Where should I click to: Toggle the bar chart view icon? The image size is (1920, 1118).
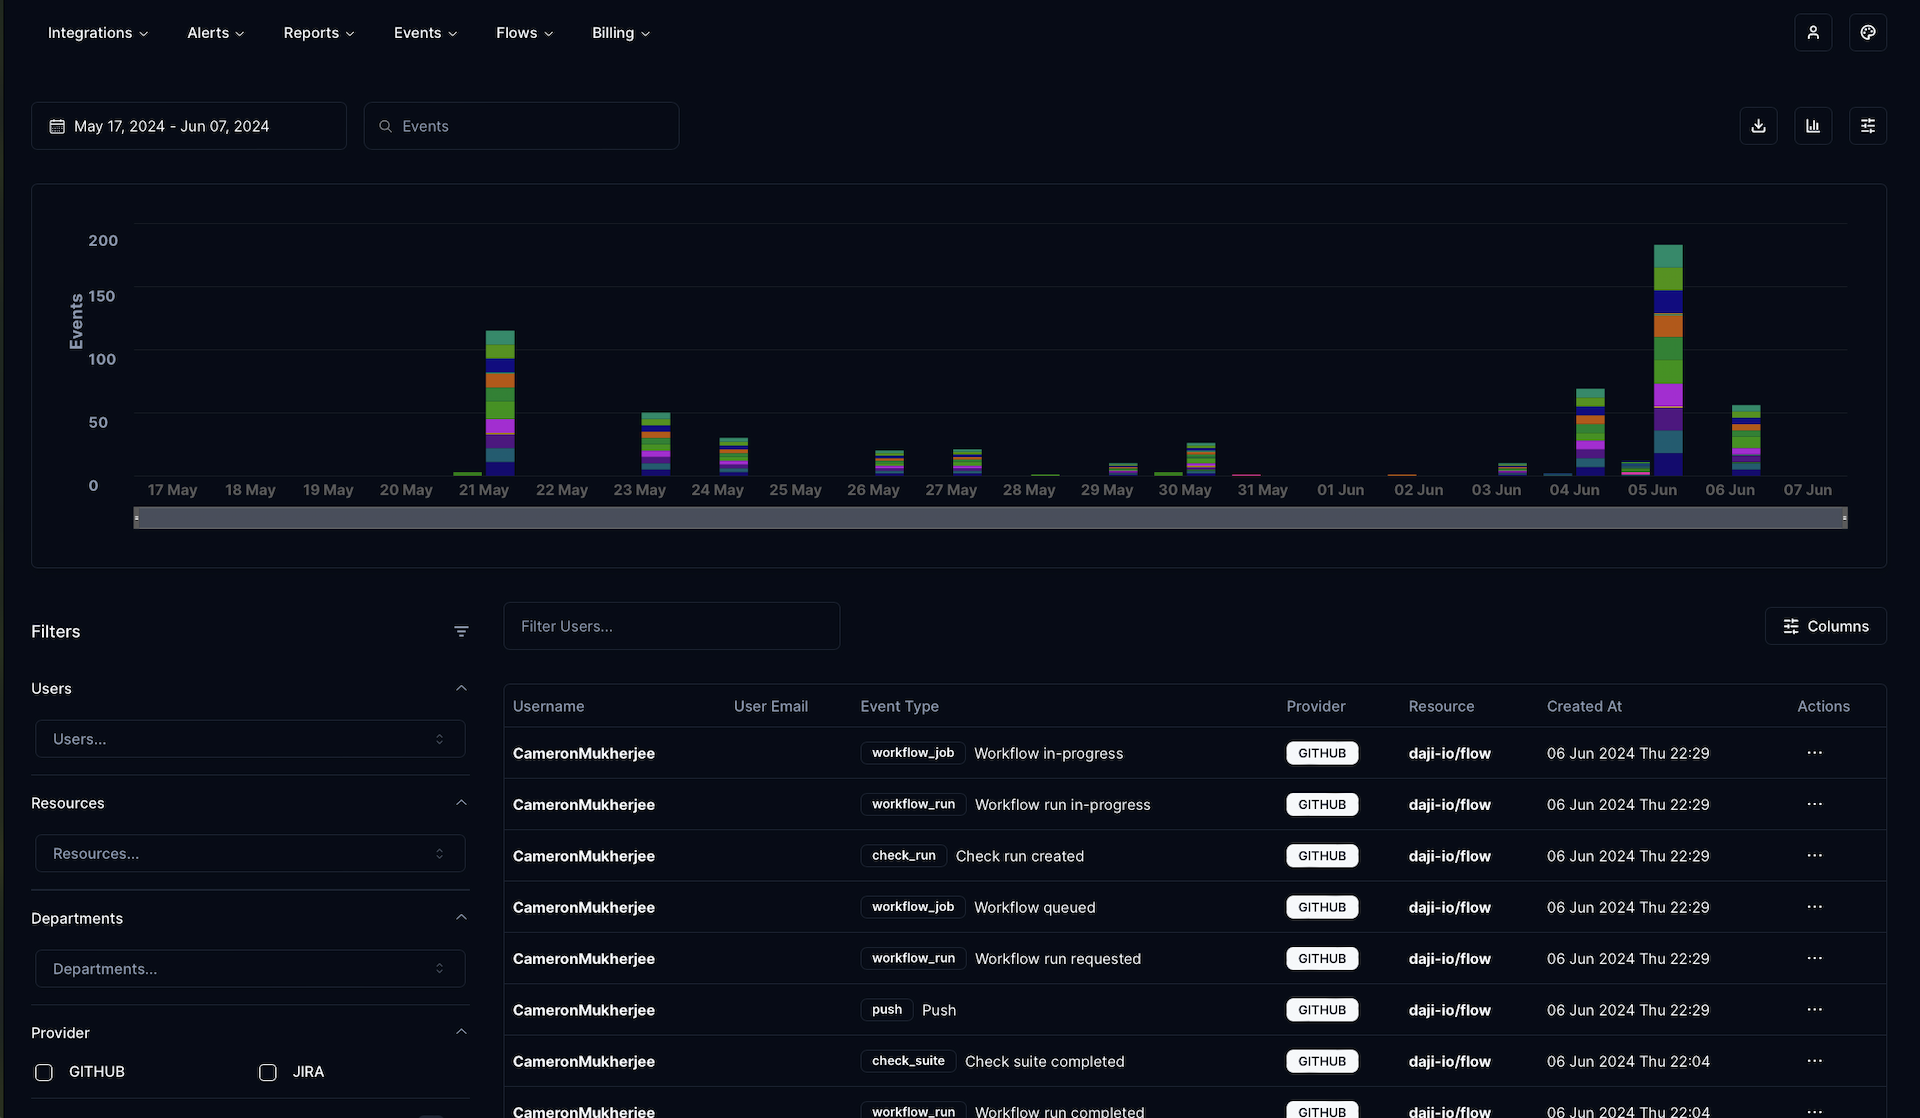pos(1813,126)
